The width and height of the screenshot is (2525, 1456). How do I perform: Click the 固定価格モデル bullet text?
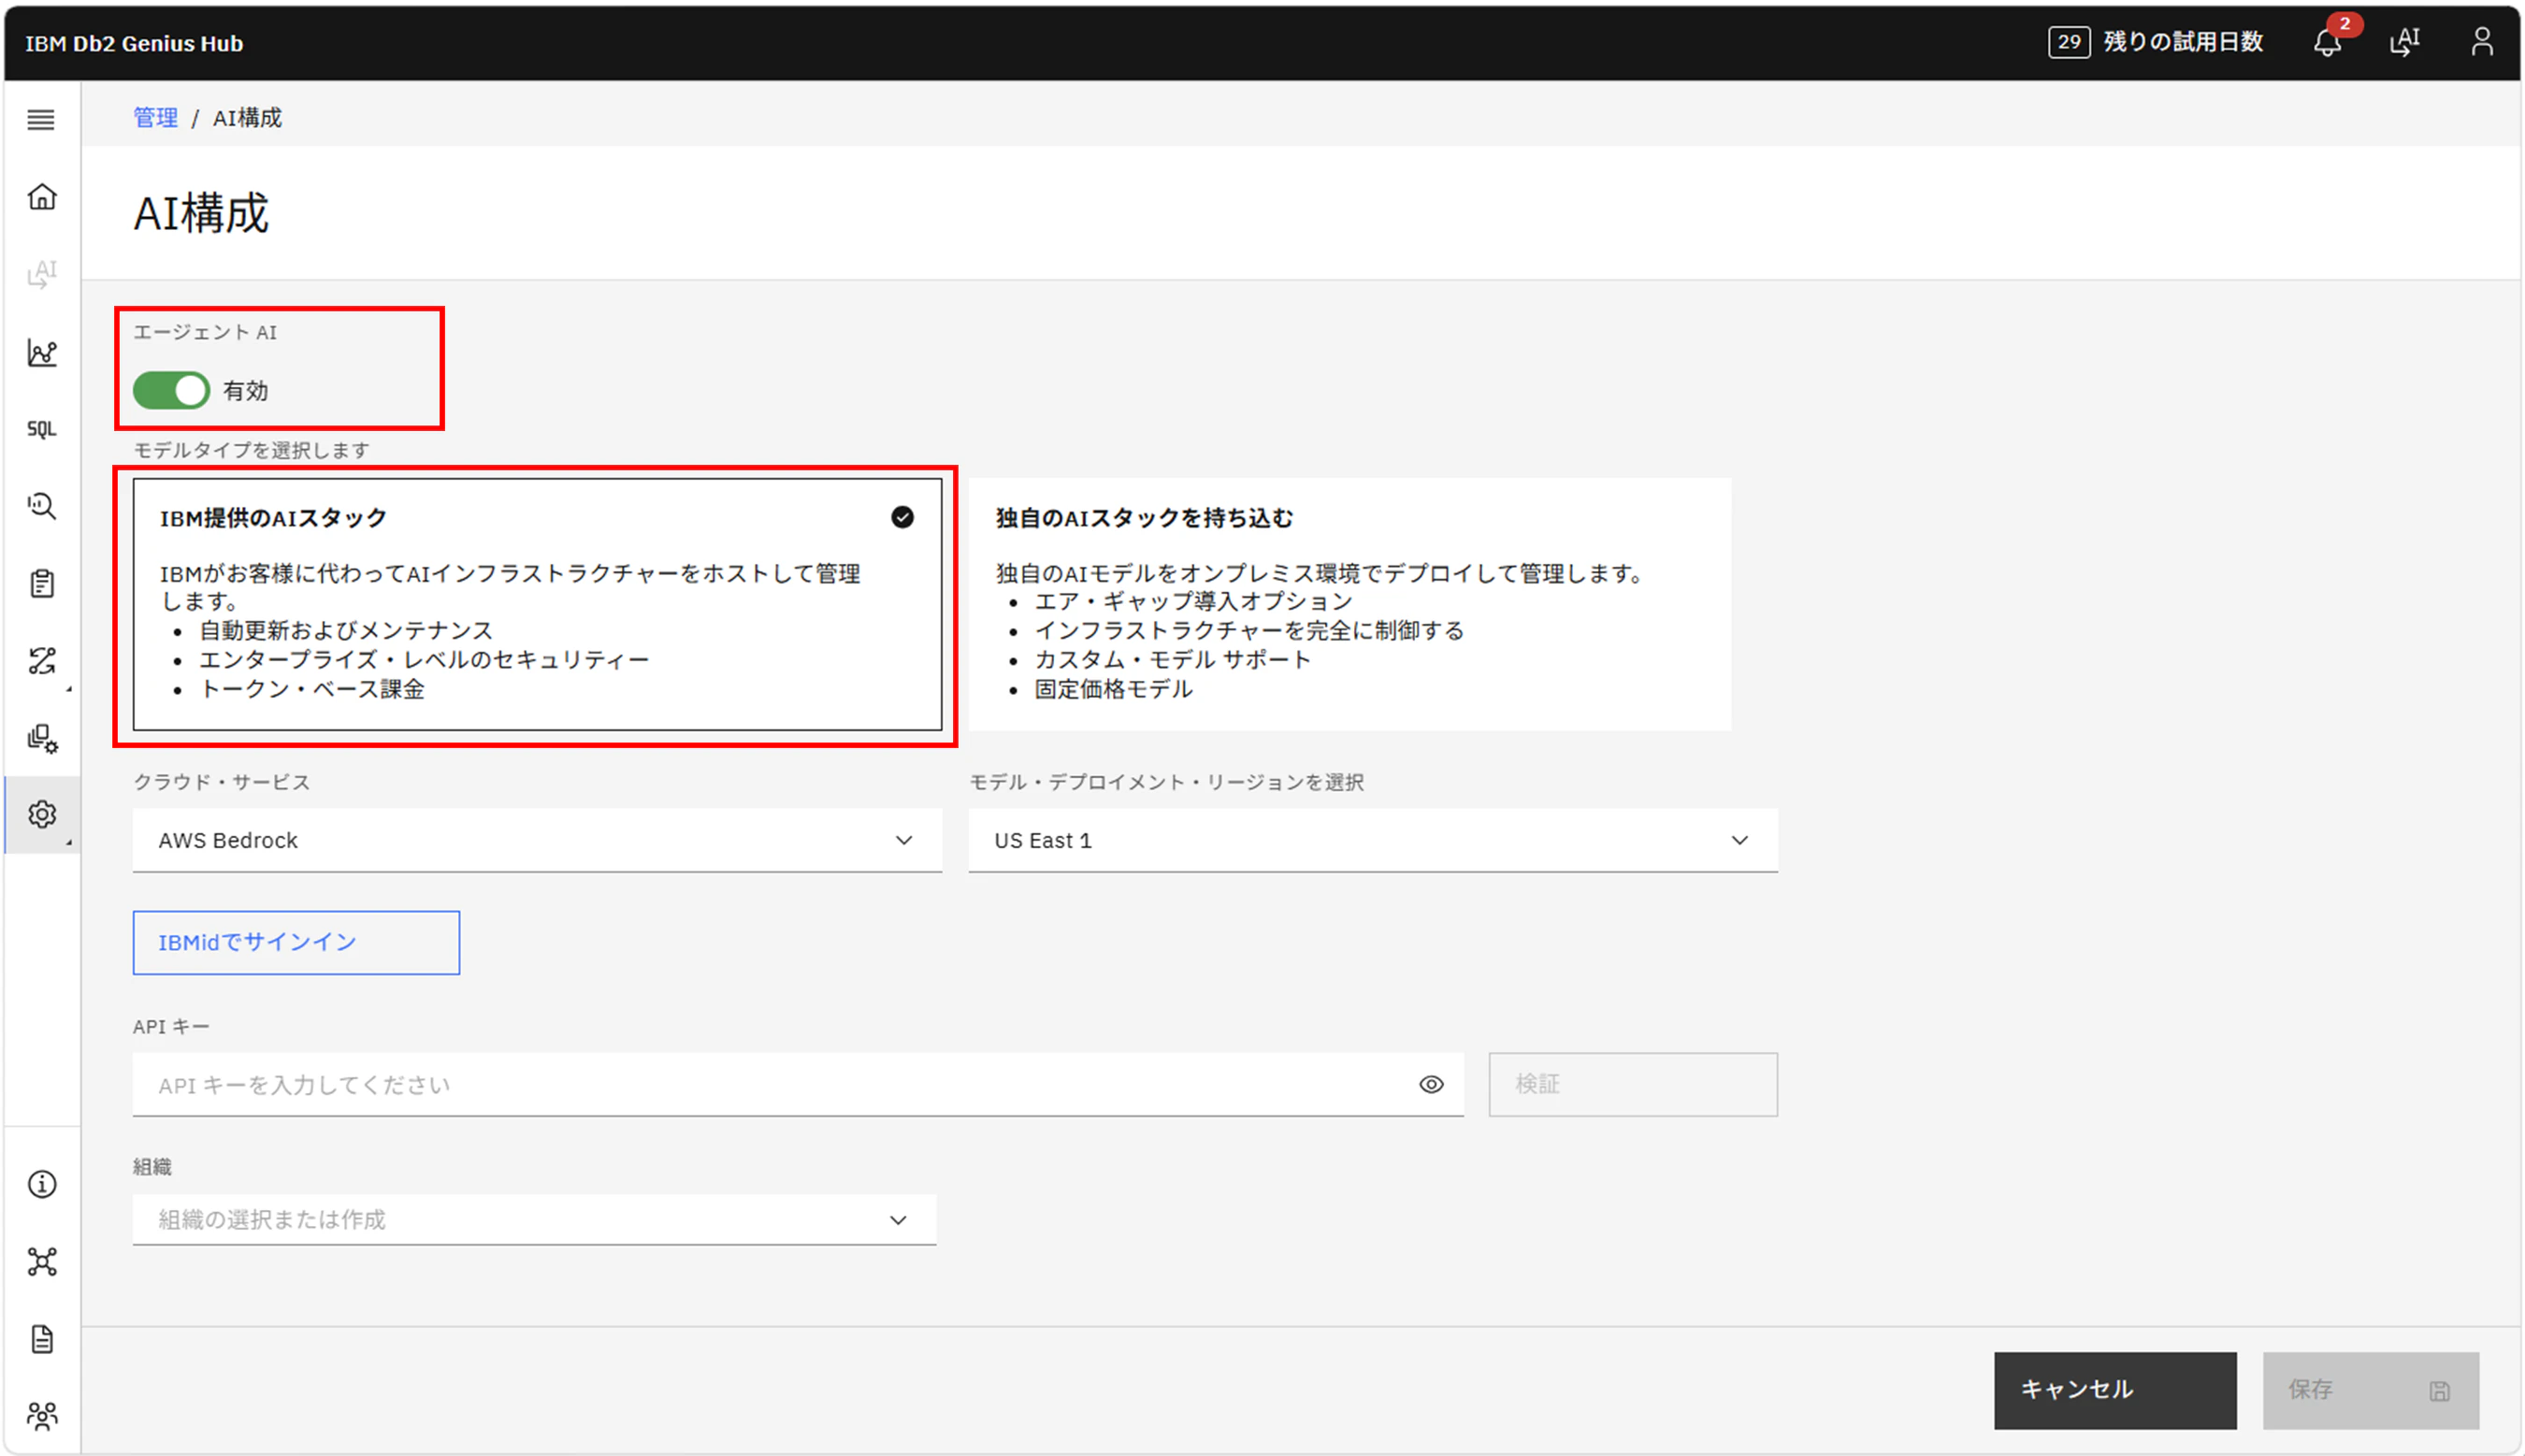(x=1113, y=689)
